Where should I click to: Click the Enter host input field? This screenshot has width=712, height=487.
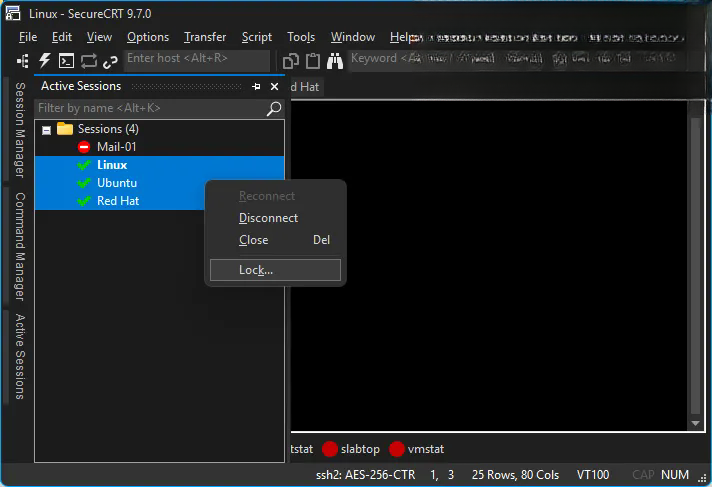point(197,60)
